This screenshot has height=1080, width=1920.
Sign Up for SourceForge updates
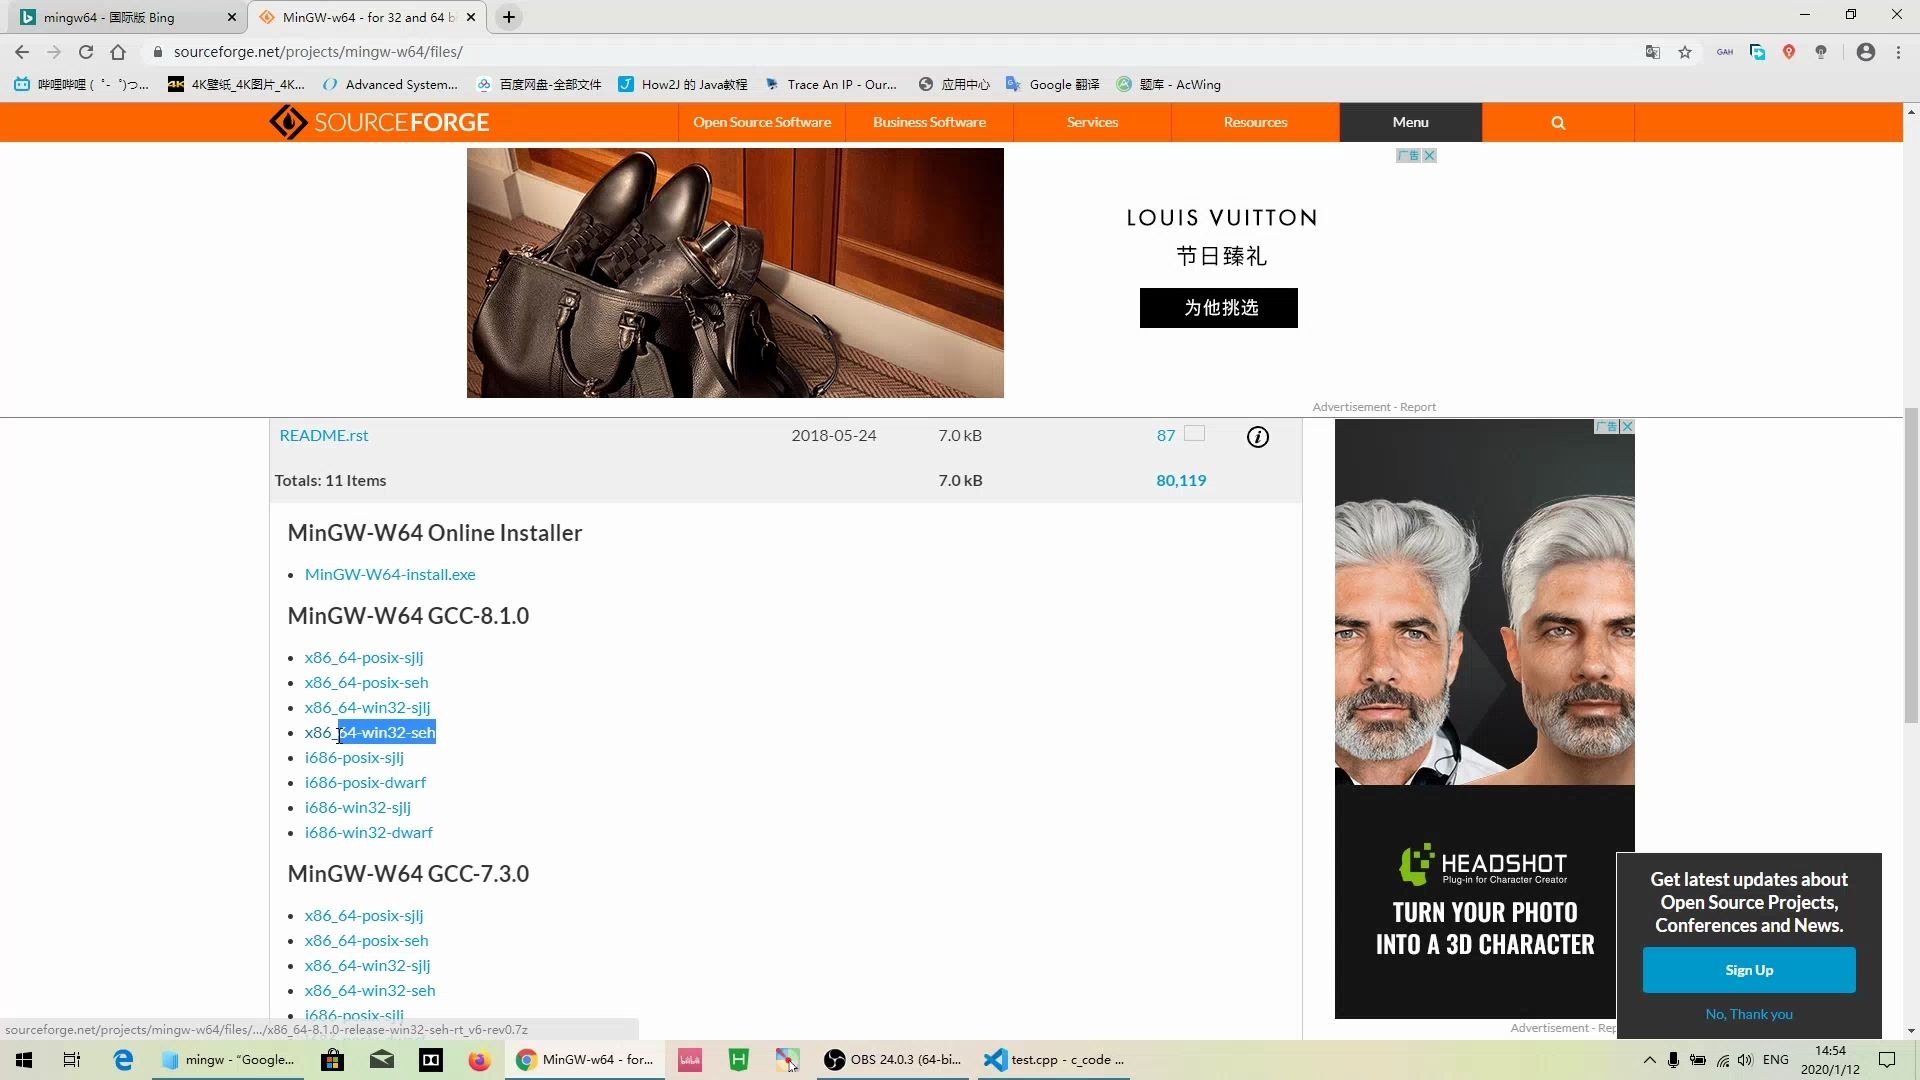pyautogui.click(x=1749, y=969)
